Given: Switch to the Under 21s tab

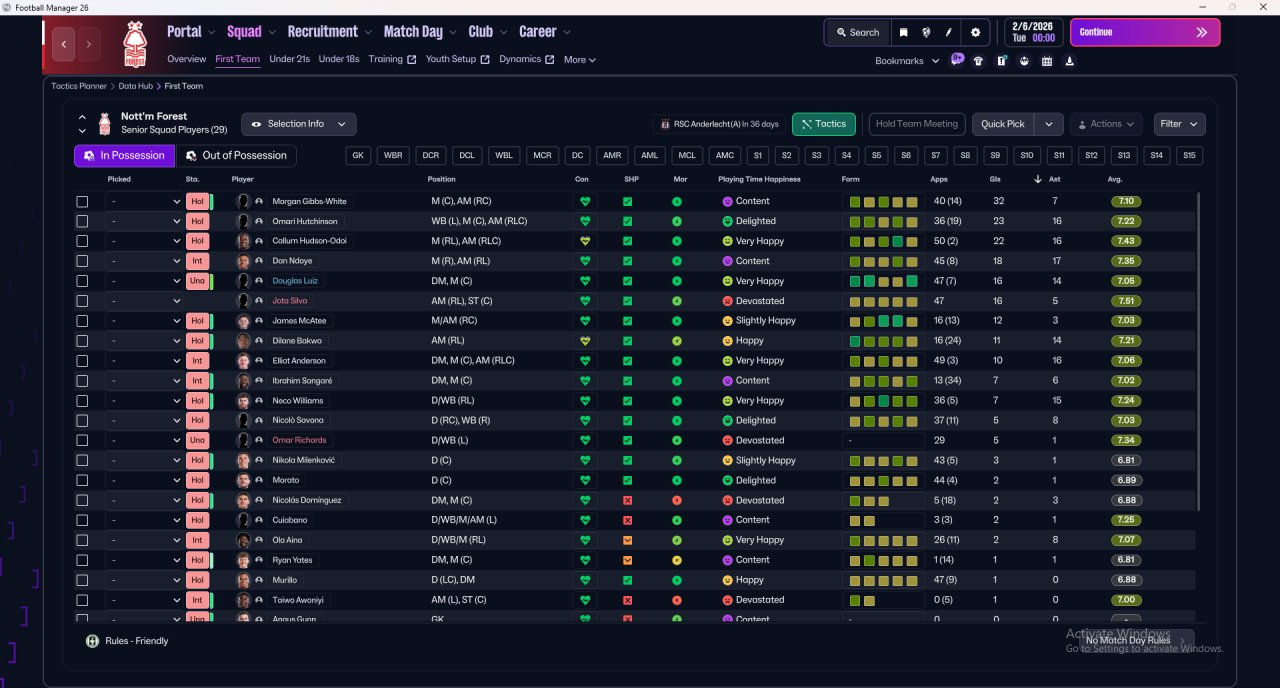Looking at the screenshot, I should [289, 59].
